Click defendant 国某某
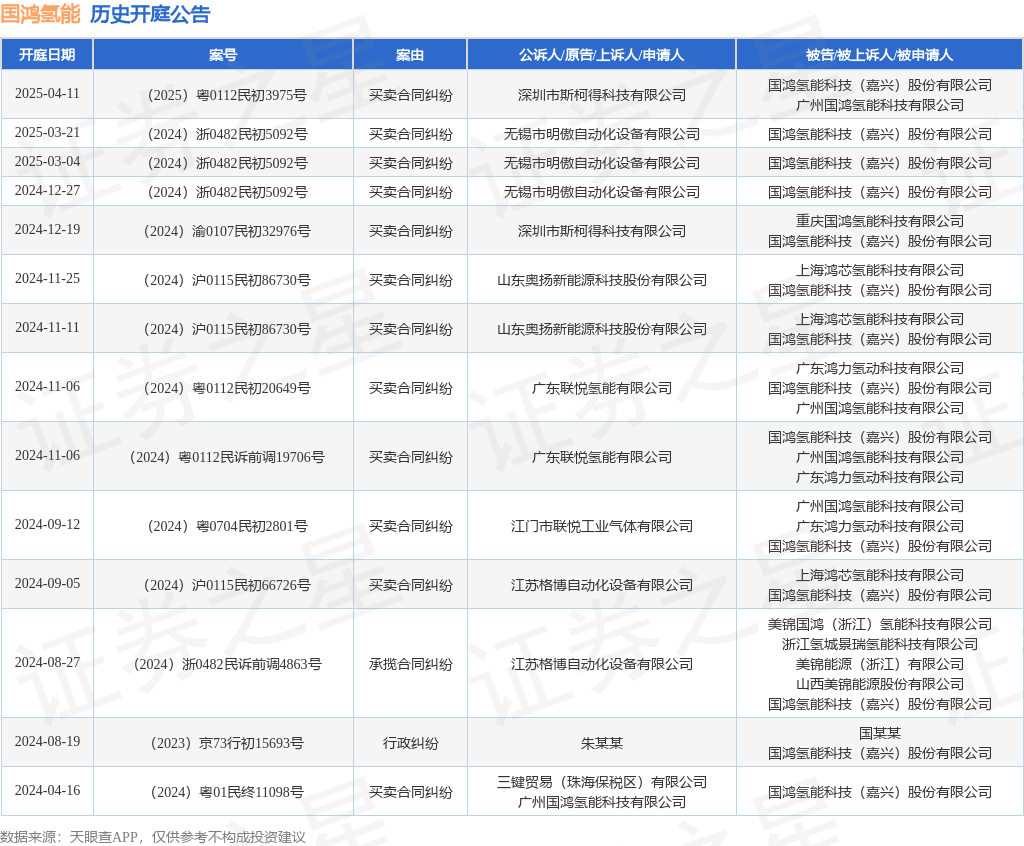The height and width of the screenshot is (846, 1024). [x=880, y=734]
